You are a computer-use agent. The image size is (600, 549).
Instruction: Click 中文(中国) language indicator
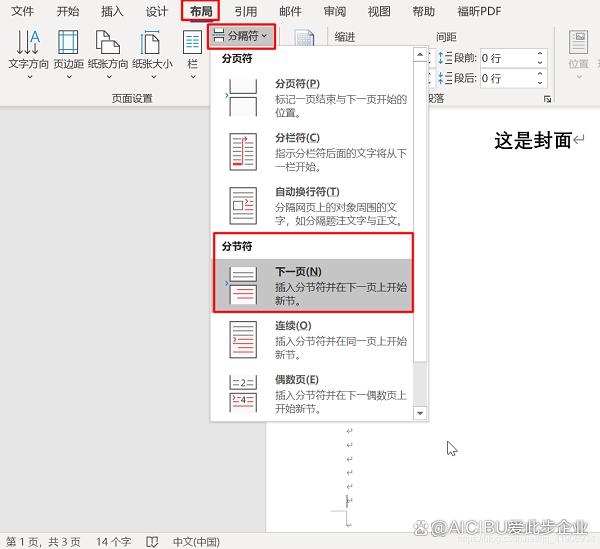point(196,542)
